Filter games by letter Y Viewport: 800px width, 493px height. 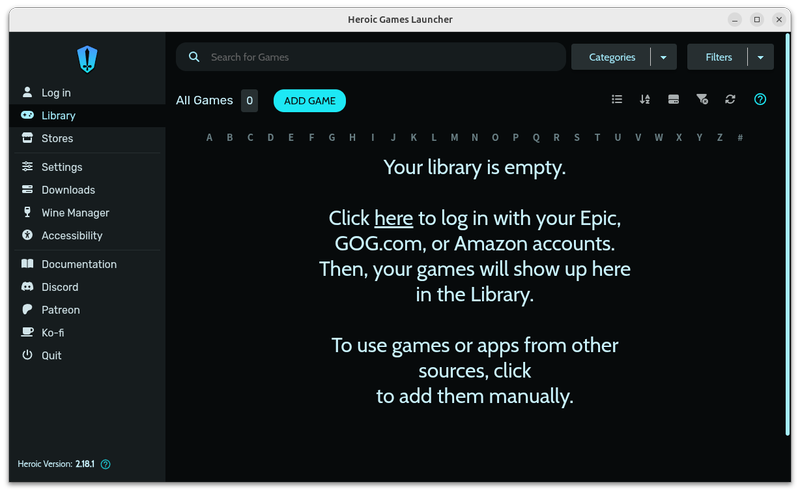click(x=699, y=137)
